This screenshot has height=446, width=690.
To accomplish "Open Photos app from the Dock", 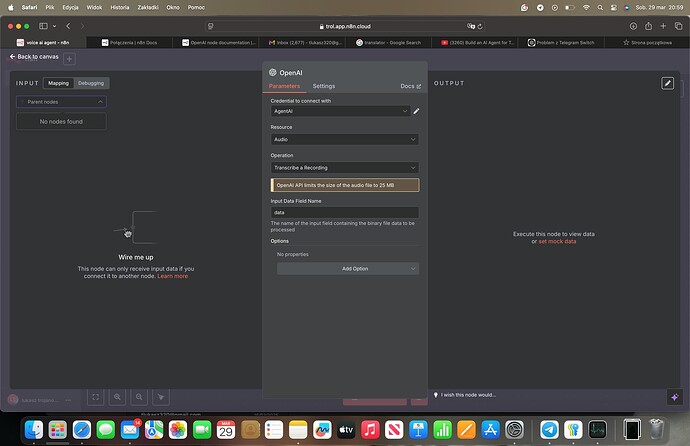I will (x=178, y=429).
